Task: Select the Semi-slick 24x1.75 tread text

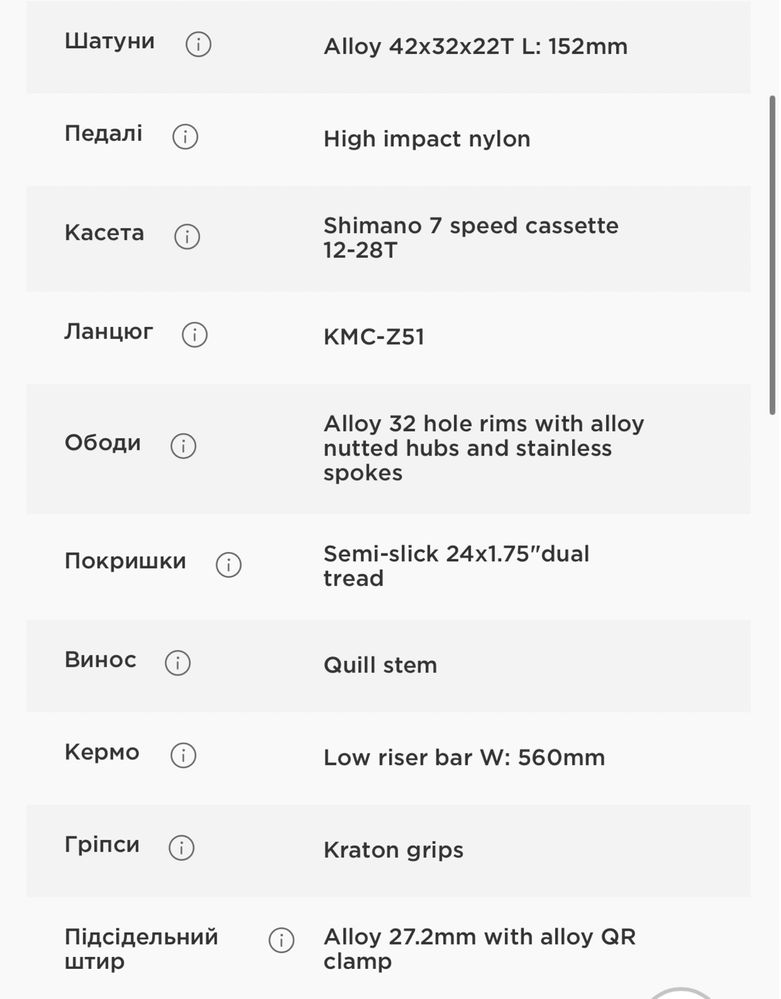Action: click(x=456, y=566)
